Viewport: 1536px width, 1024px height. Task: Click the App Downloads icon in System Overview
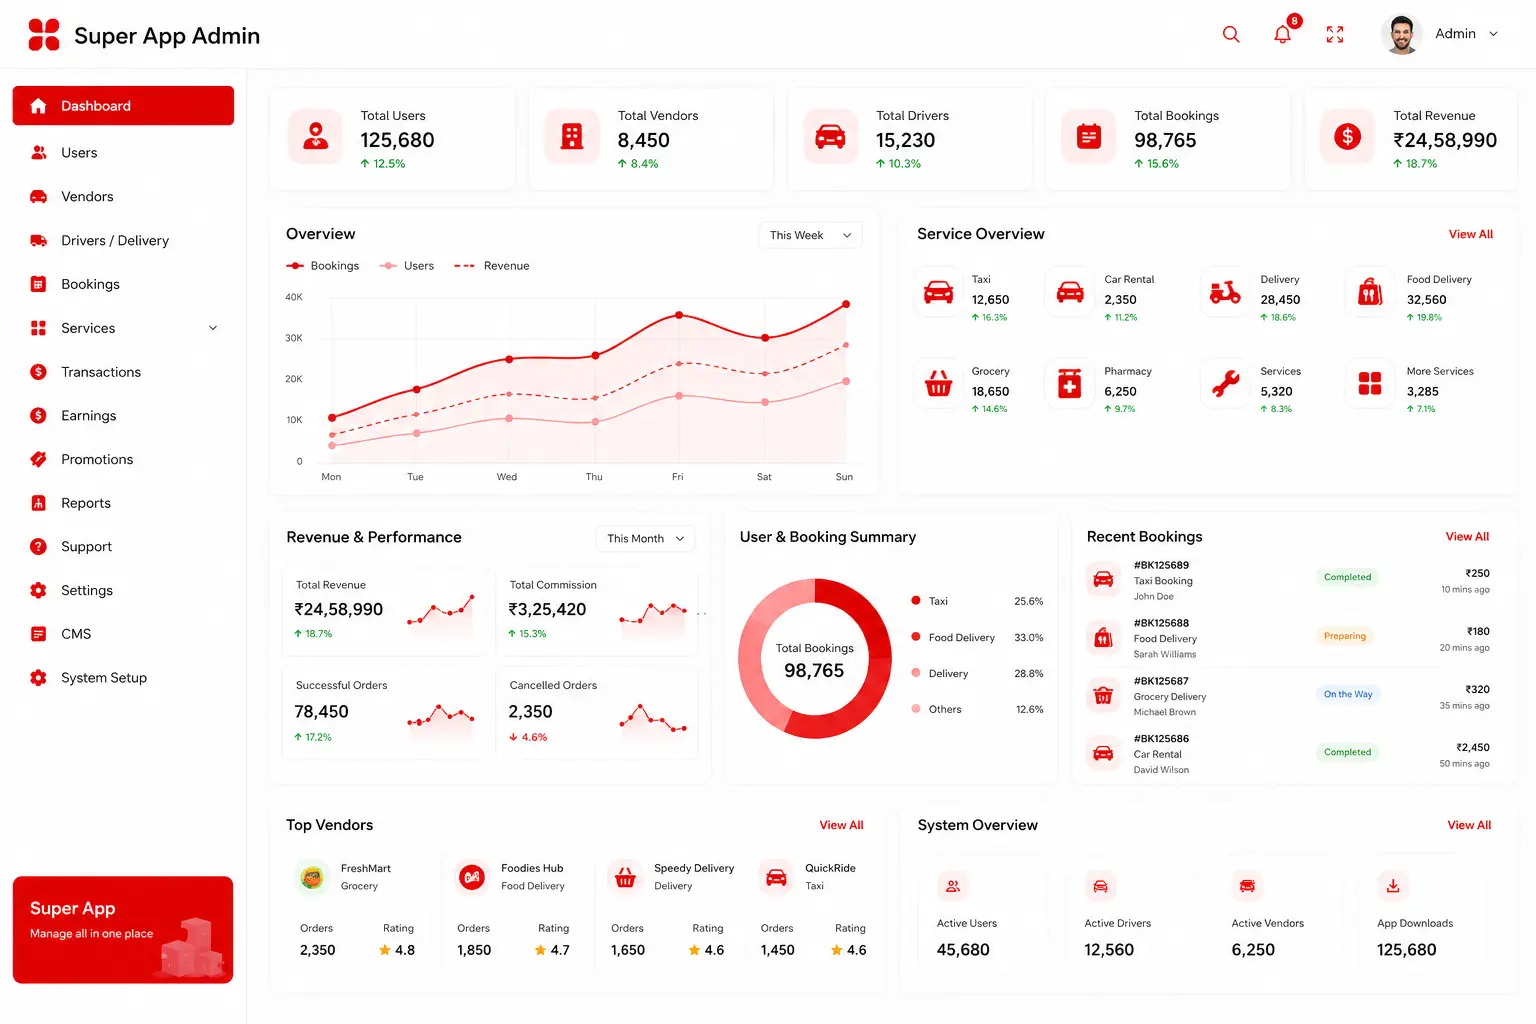(x=1392, y=886)
